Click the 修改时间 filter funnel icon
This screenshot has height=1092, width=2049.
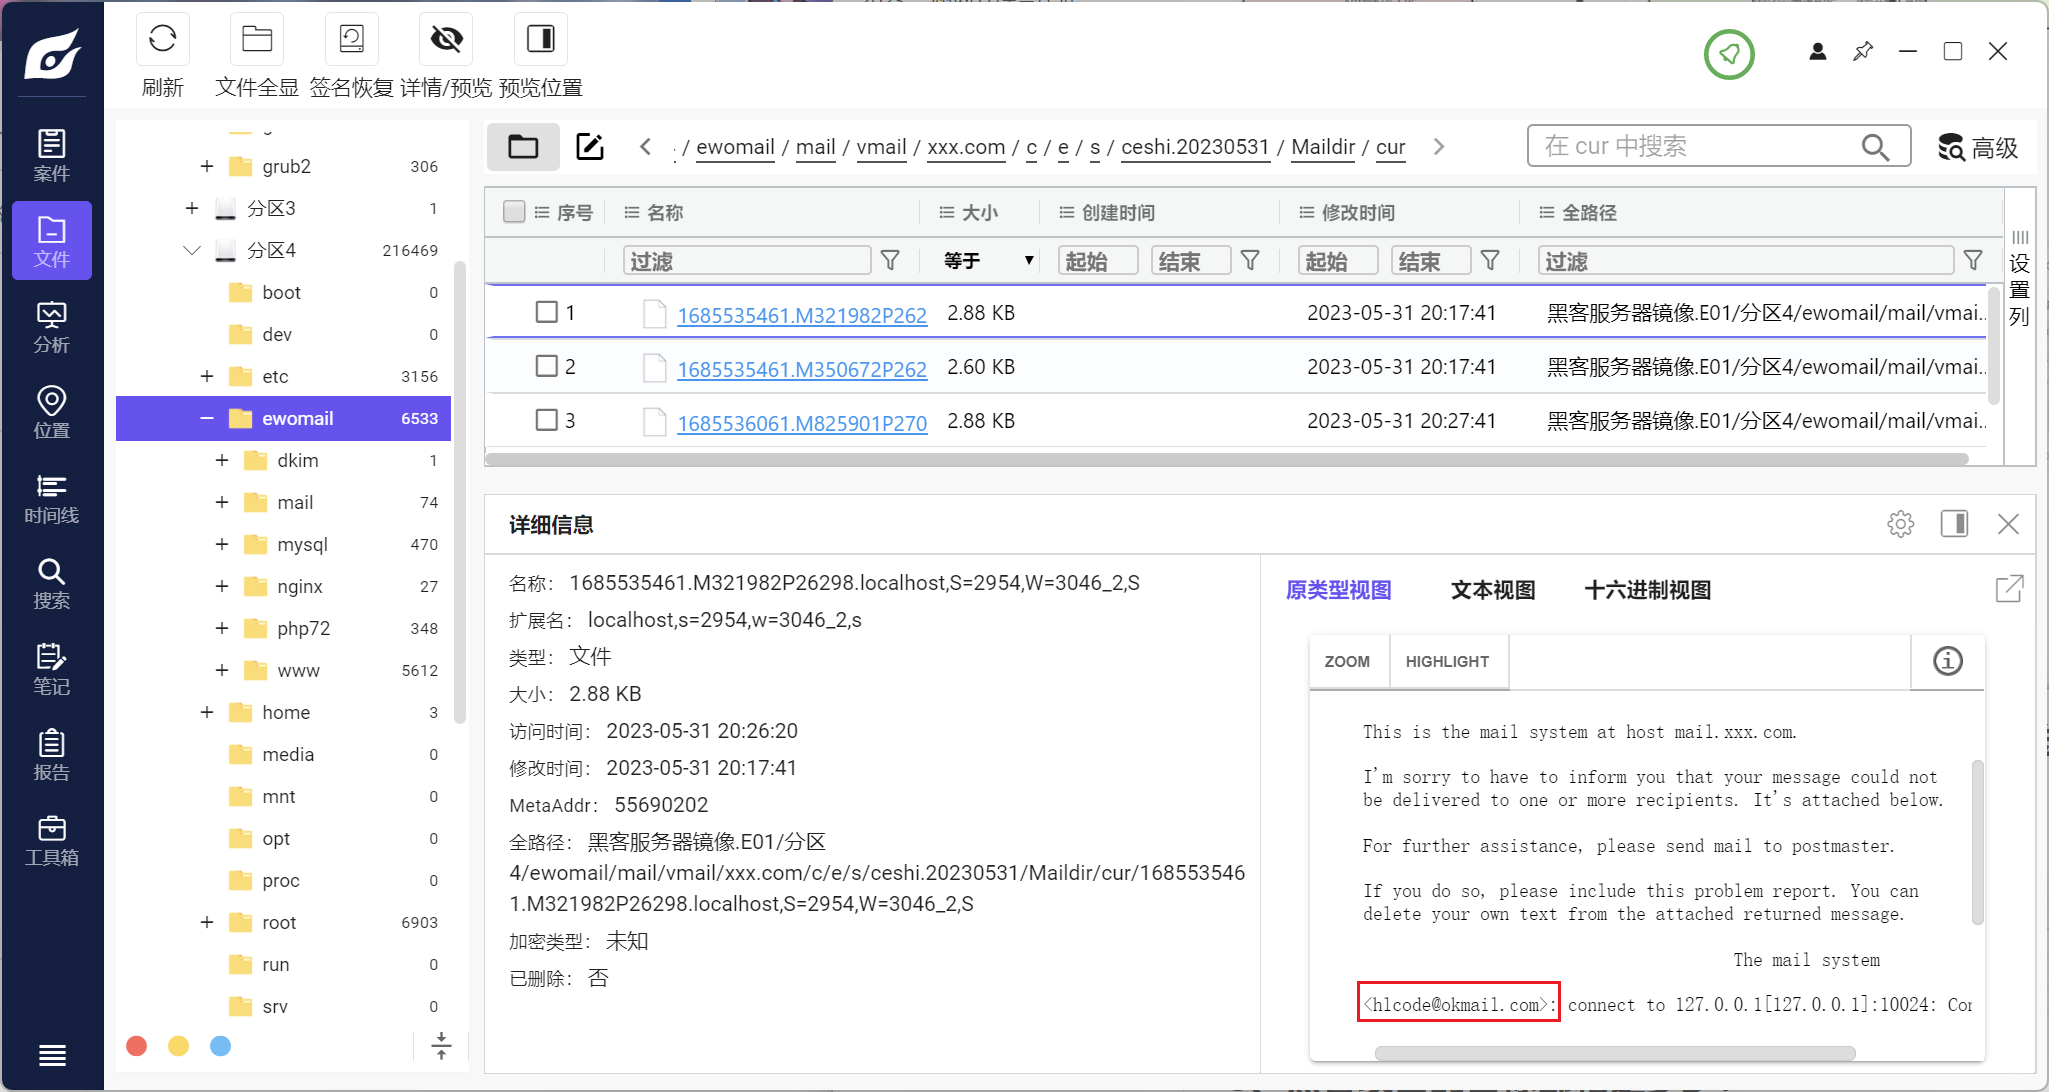[1490, 261]
